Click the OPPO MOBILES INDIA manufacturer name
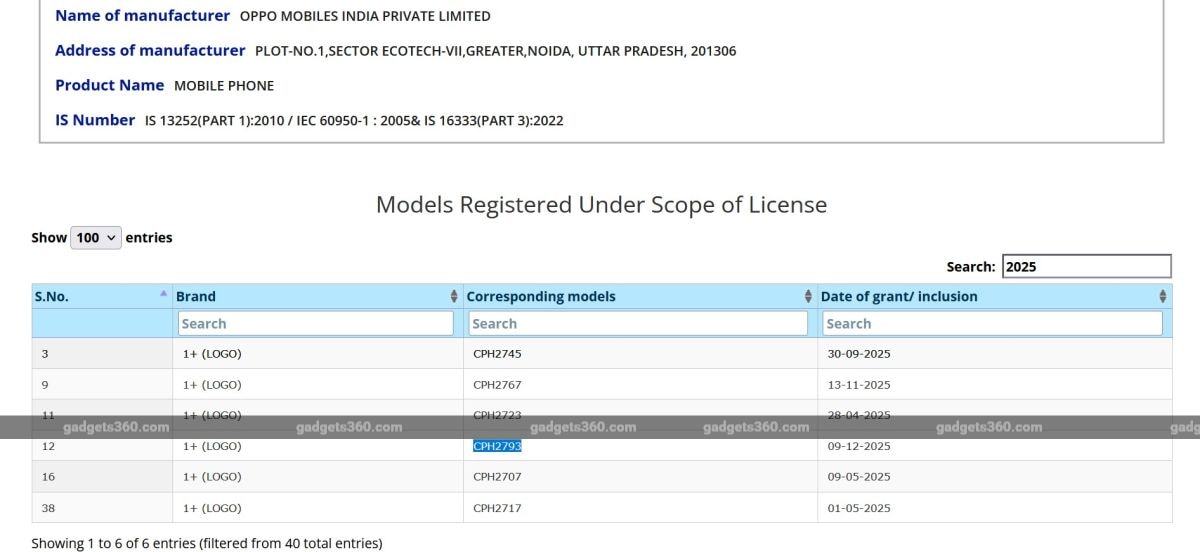 [365, 16]
